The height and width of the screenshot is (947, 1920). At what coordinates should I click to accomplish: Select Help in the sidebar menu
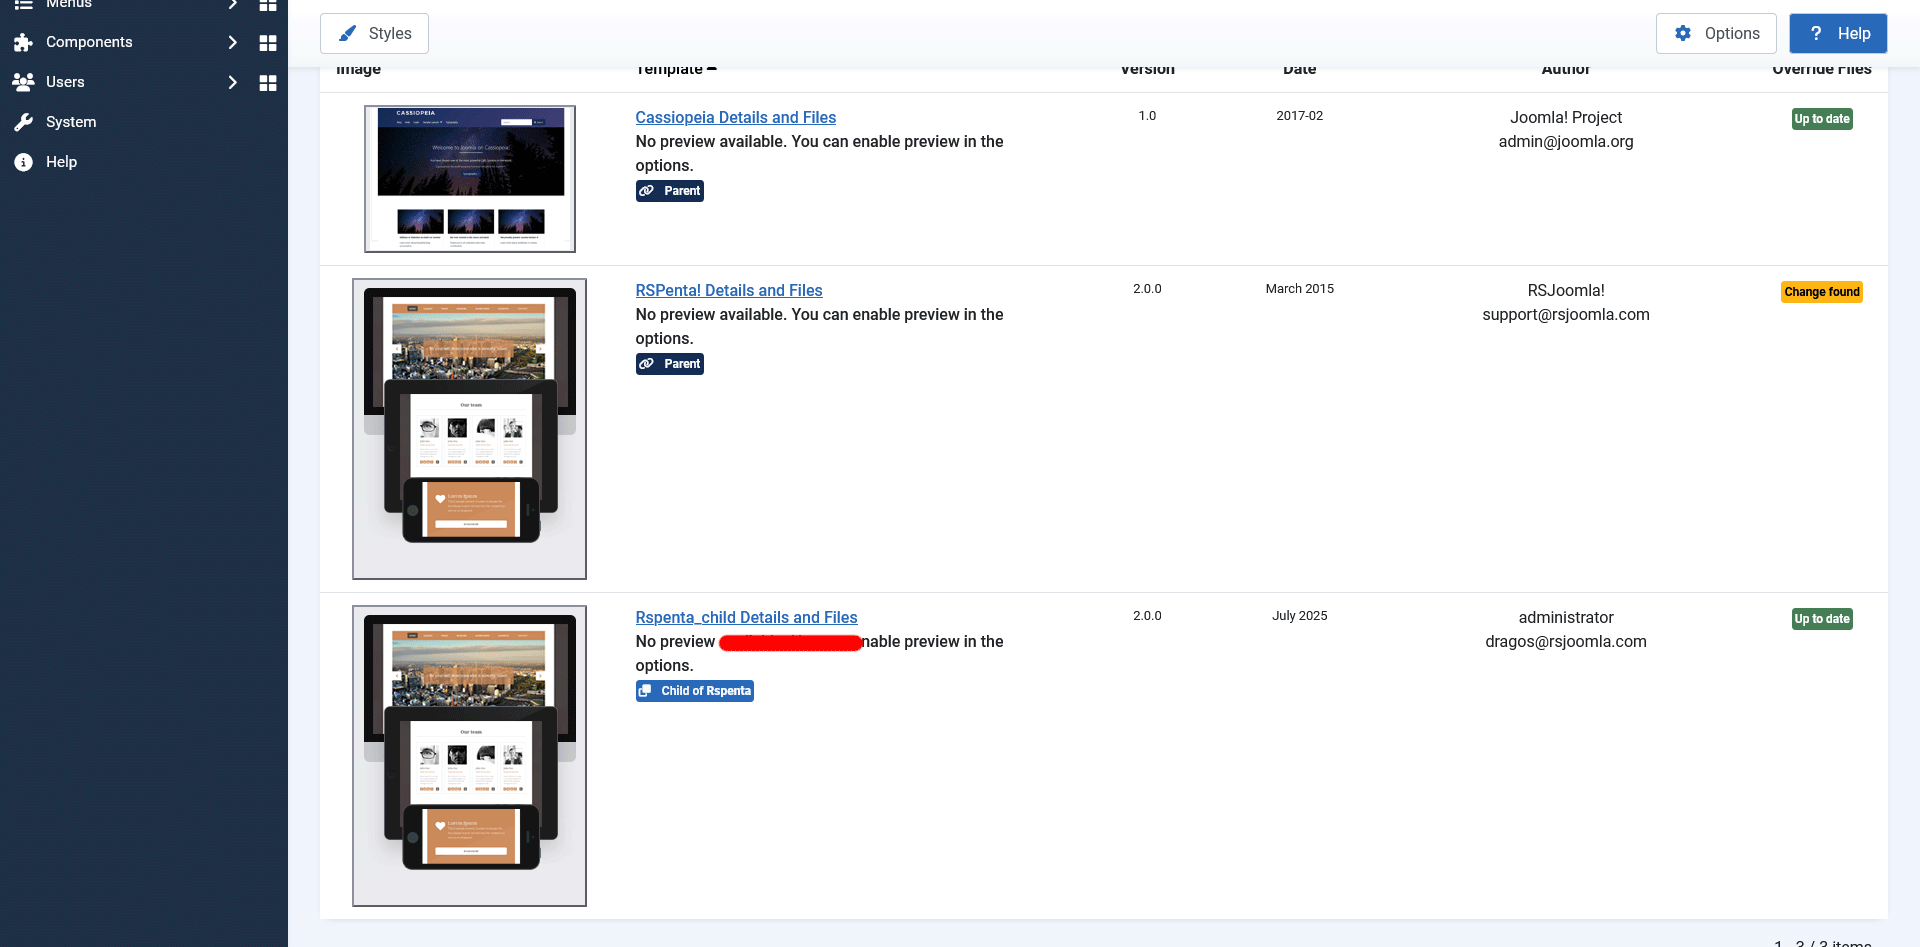(61, 162)
